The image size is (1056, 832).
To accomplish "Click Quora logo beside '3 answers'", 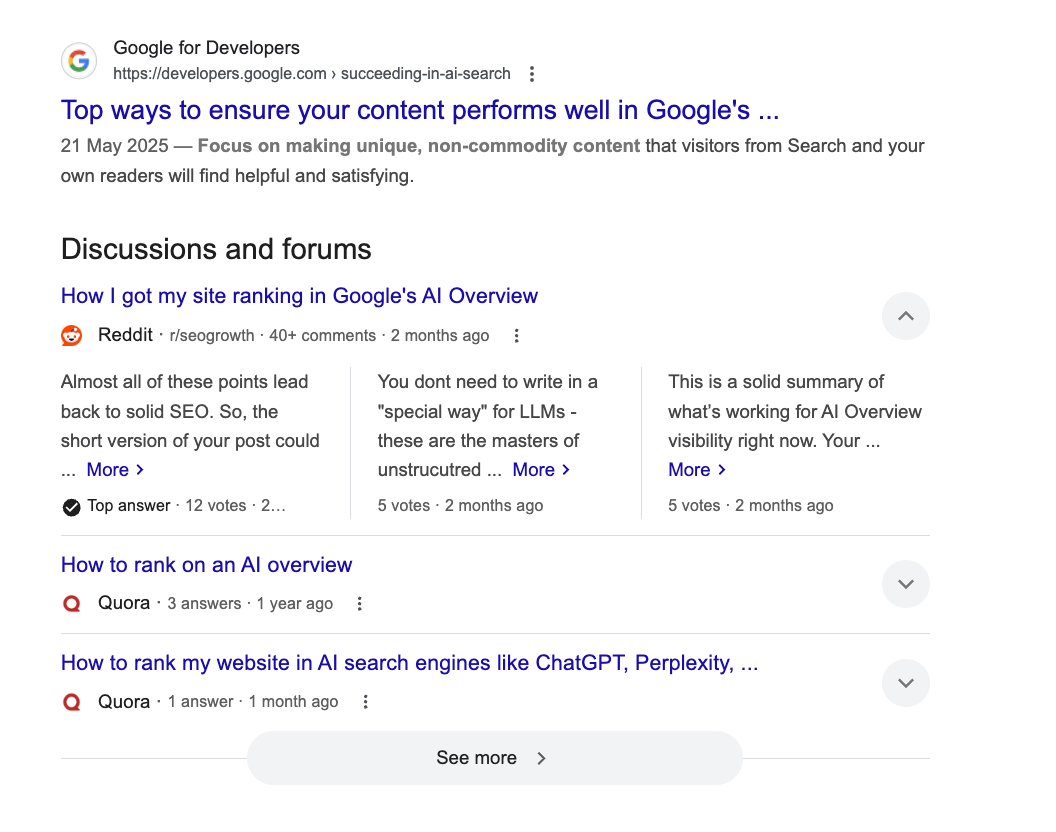I will pyautogui.click(x=72, y=603).
